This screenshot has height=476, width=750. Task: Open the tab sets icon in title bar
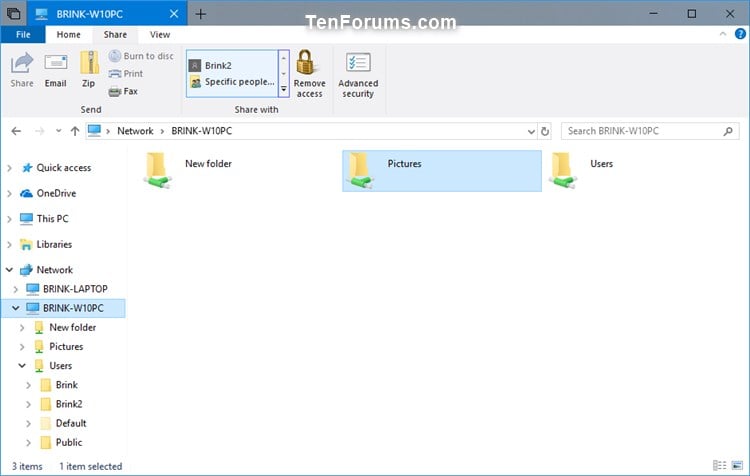(x=13, y=13)
